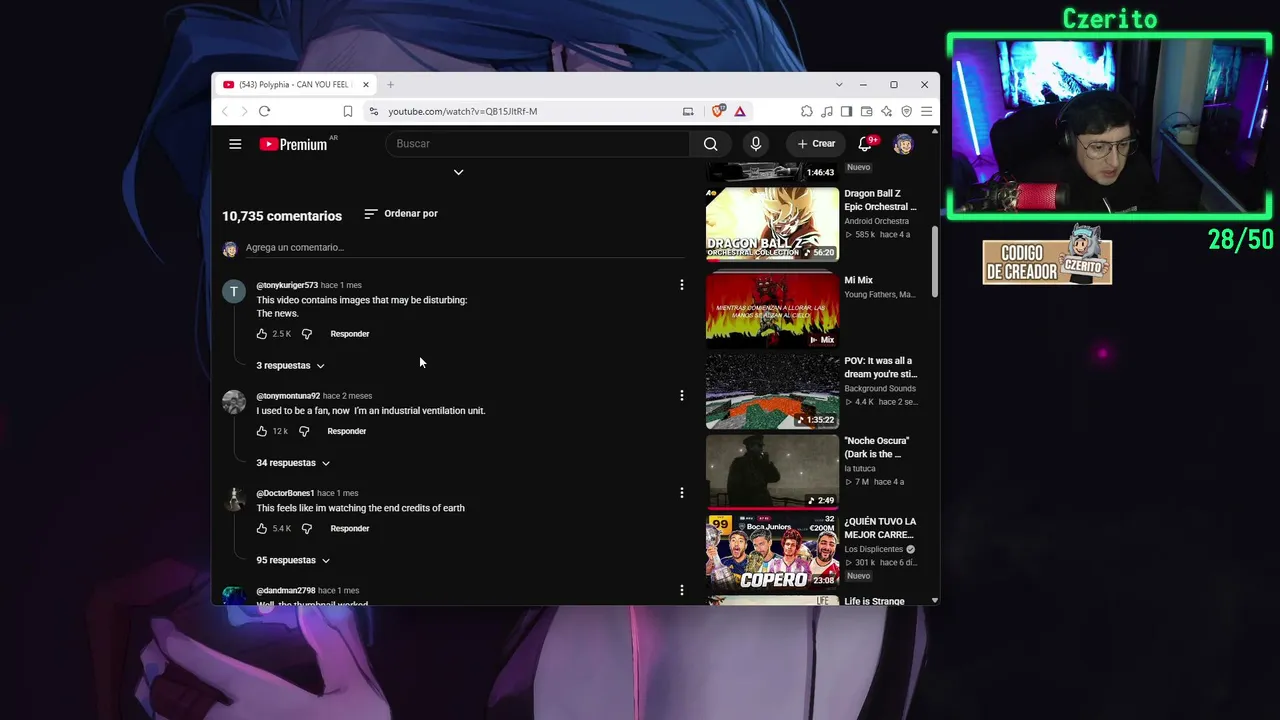Reply to DoctorBones1 with Responder
The image size is (1280, 720).
pyautogui.click(x=350, y=528)
